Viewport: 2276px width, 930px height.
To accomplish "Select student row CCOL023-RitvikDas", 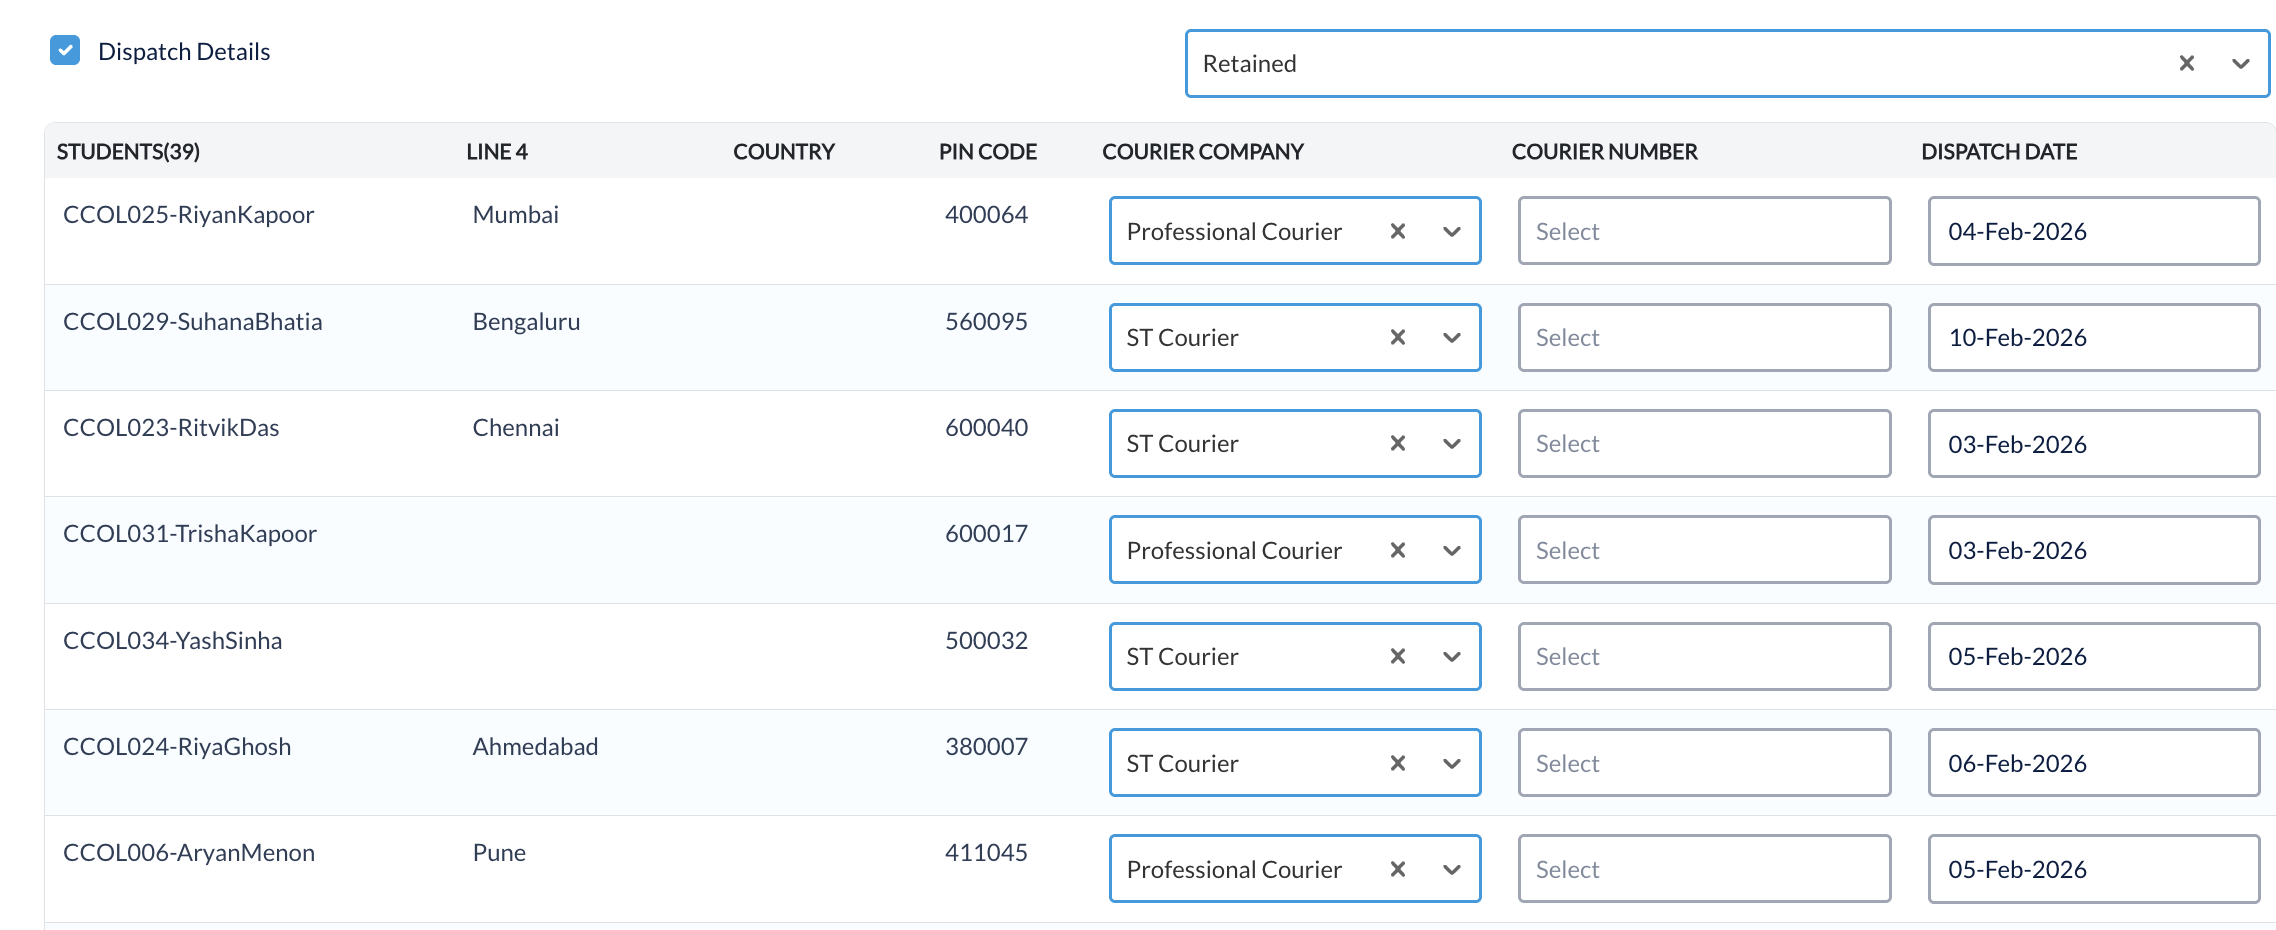I will tap(171, 428).
